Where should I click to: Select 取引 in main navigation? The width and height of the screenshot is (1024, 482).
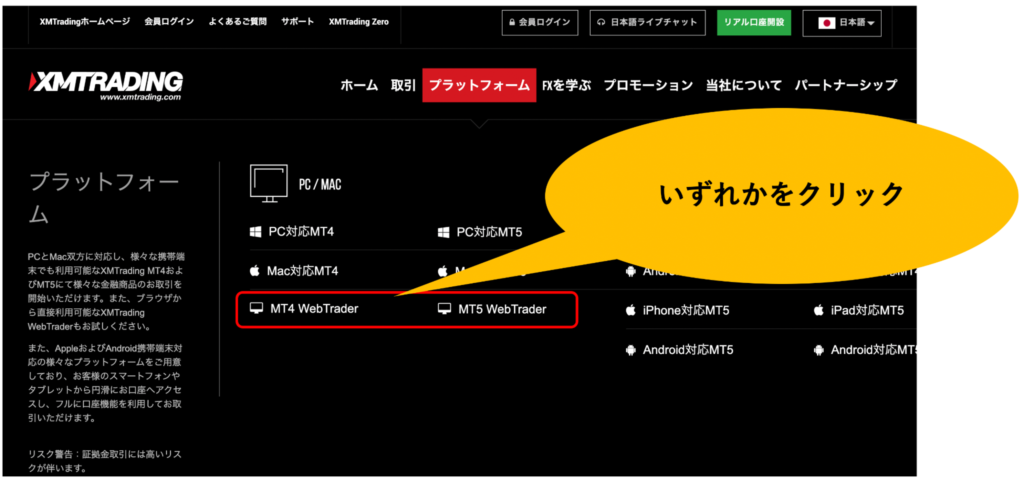(x=403, y=85)
